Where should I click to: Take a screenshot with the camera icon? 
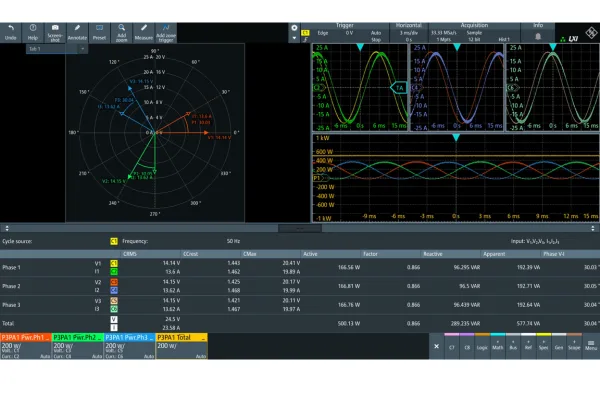(x=55, y=32)
